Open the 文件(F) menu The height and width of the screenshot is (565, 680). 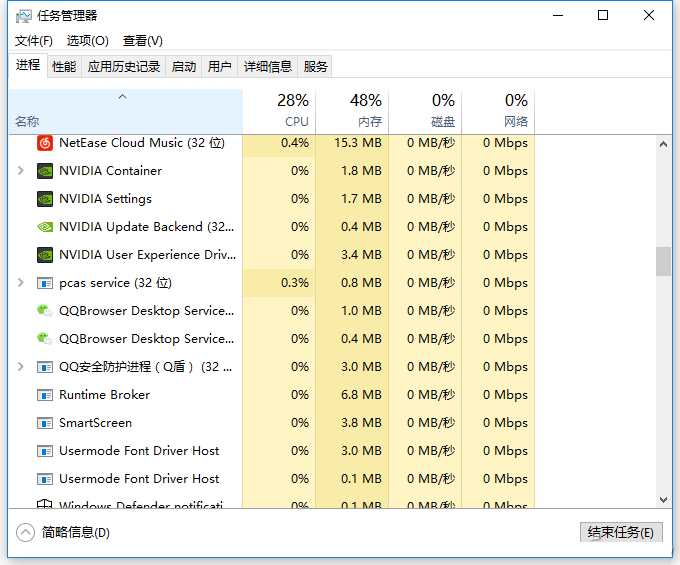tap(34, 41)
